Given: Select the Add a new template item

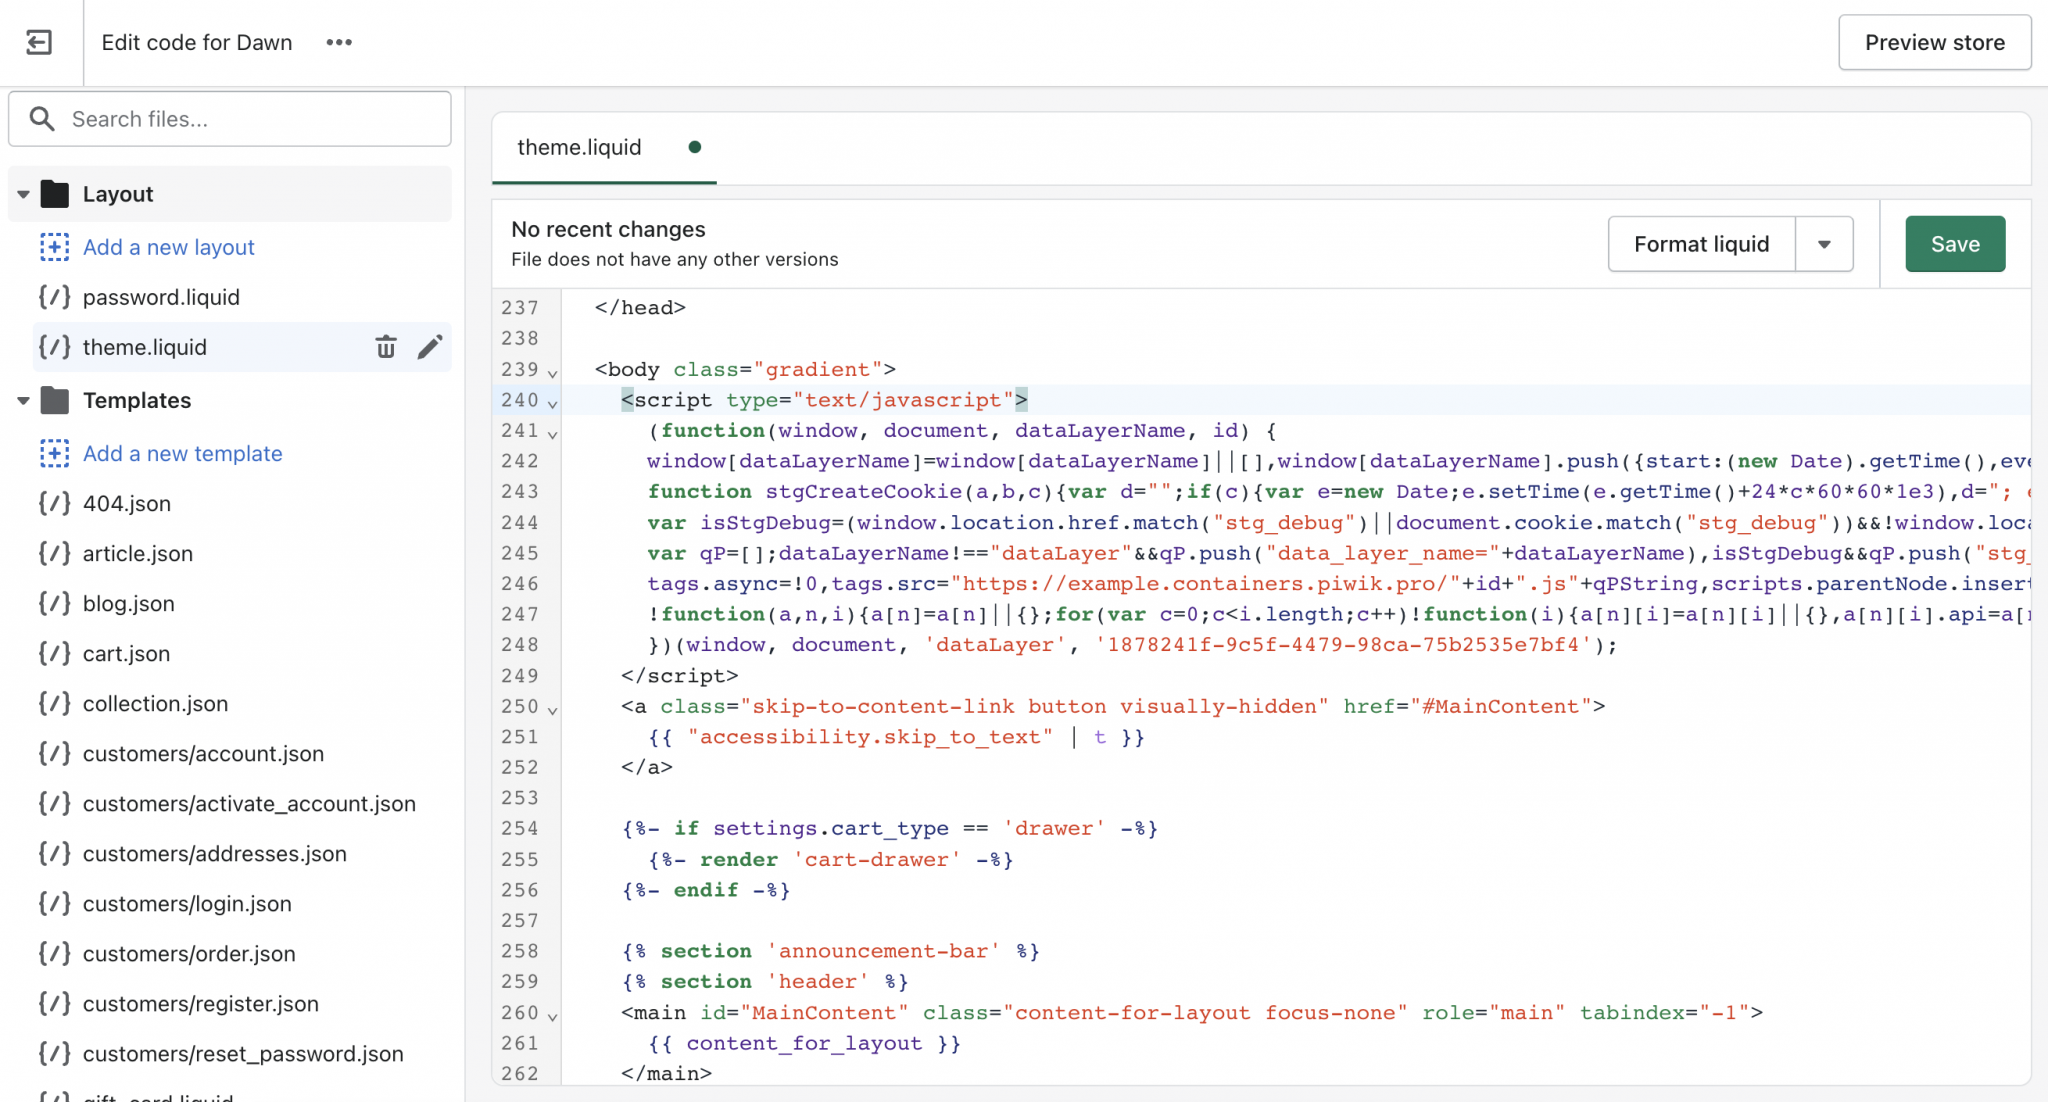Looking at the screenshot, I should [182, 452].
